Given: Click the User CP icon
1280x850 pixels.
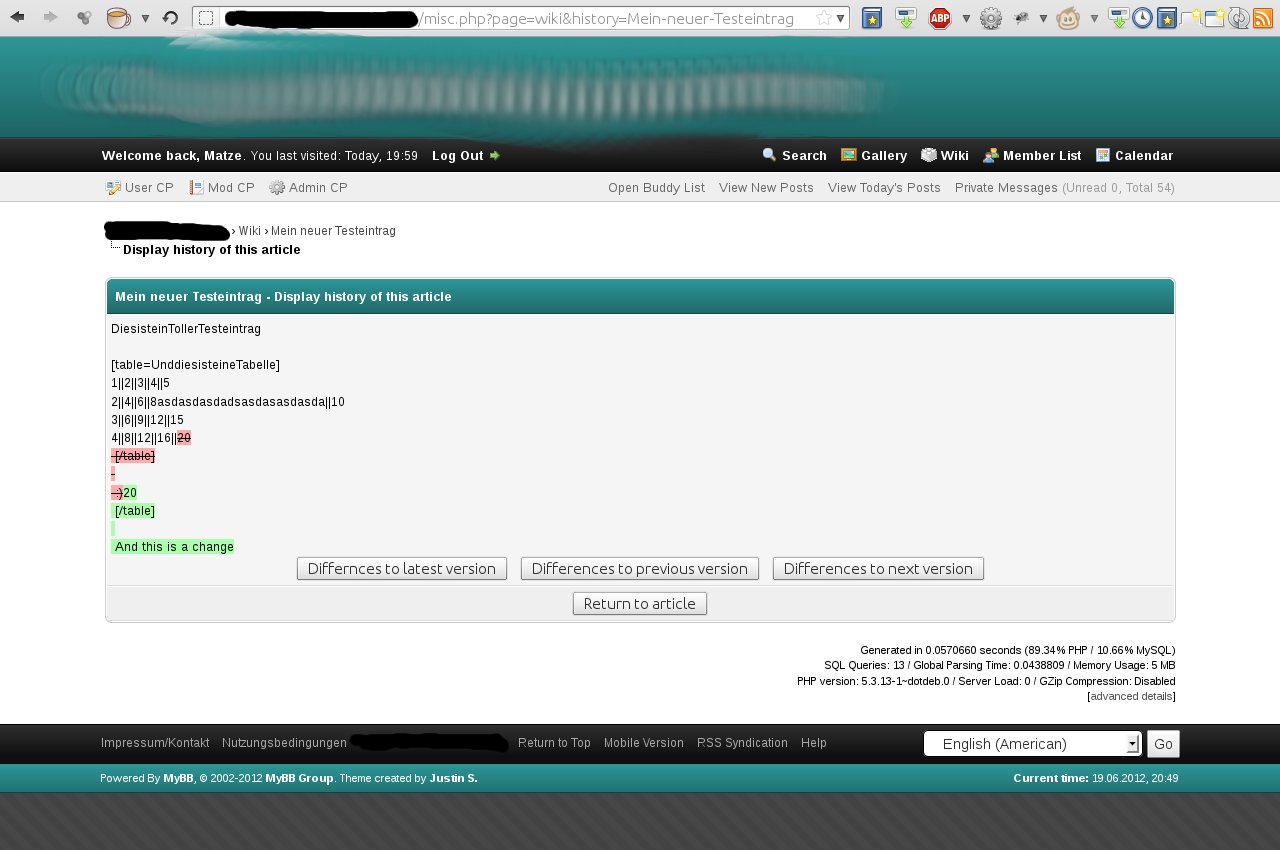Looking at the screenshot, I should click(114, 187).
